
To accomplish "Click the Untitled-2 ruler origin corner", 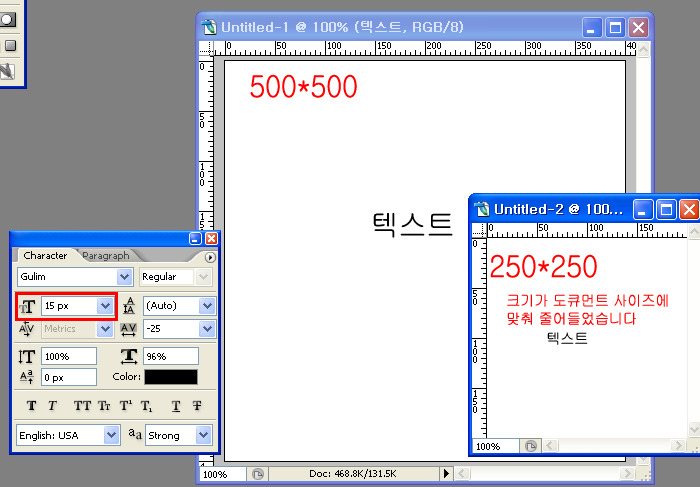I will tap(479, 230).
